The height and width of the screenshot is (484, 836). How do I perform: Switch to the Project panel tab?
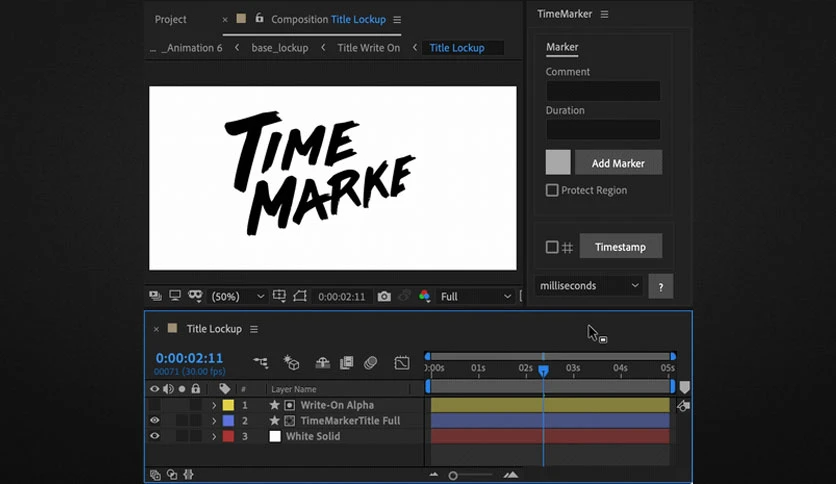click(x=171, y=19)
